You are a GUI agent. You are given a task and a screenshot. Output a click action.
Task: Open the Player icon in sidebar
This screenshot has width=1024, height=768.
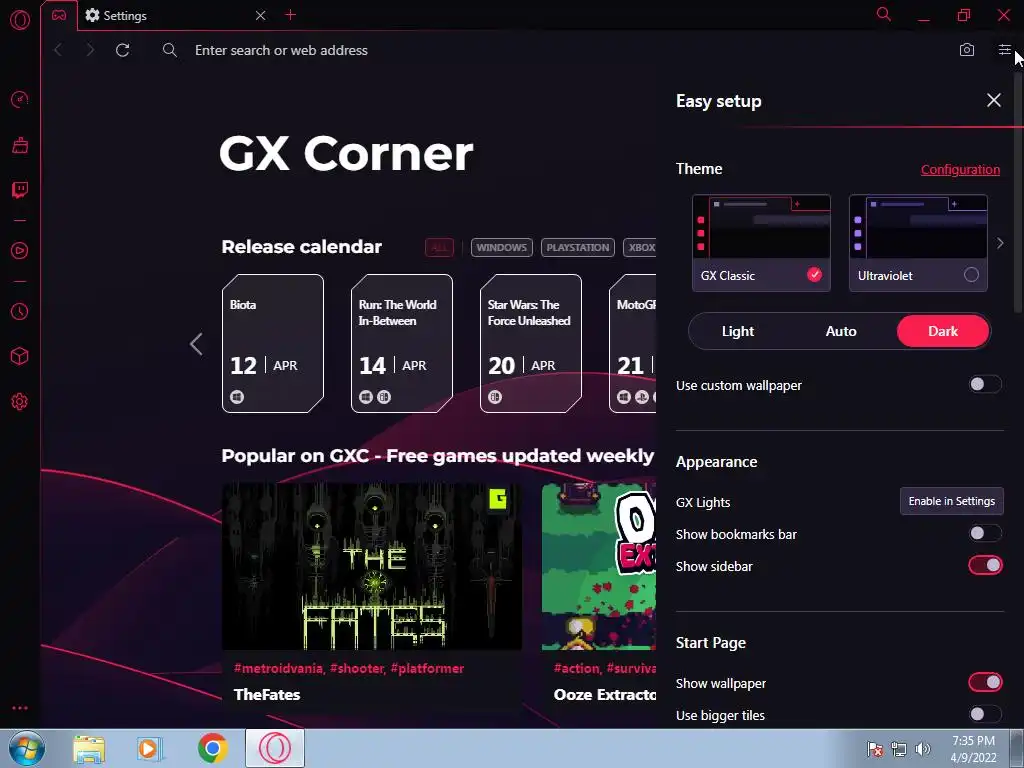coord(20,251)
